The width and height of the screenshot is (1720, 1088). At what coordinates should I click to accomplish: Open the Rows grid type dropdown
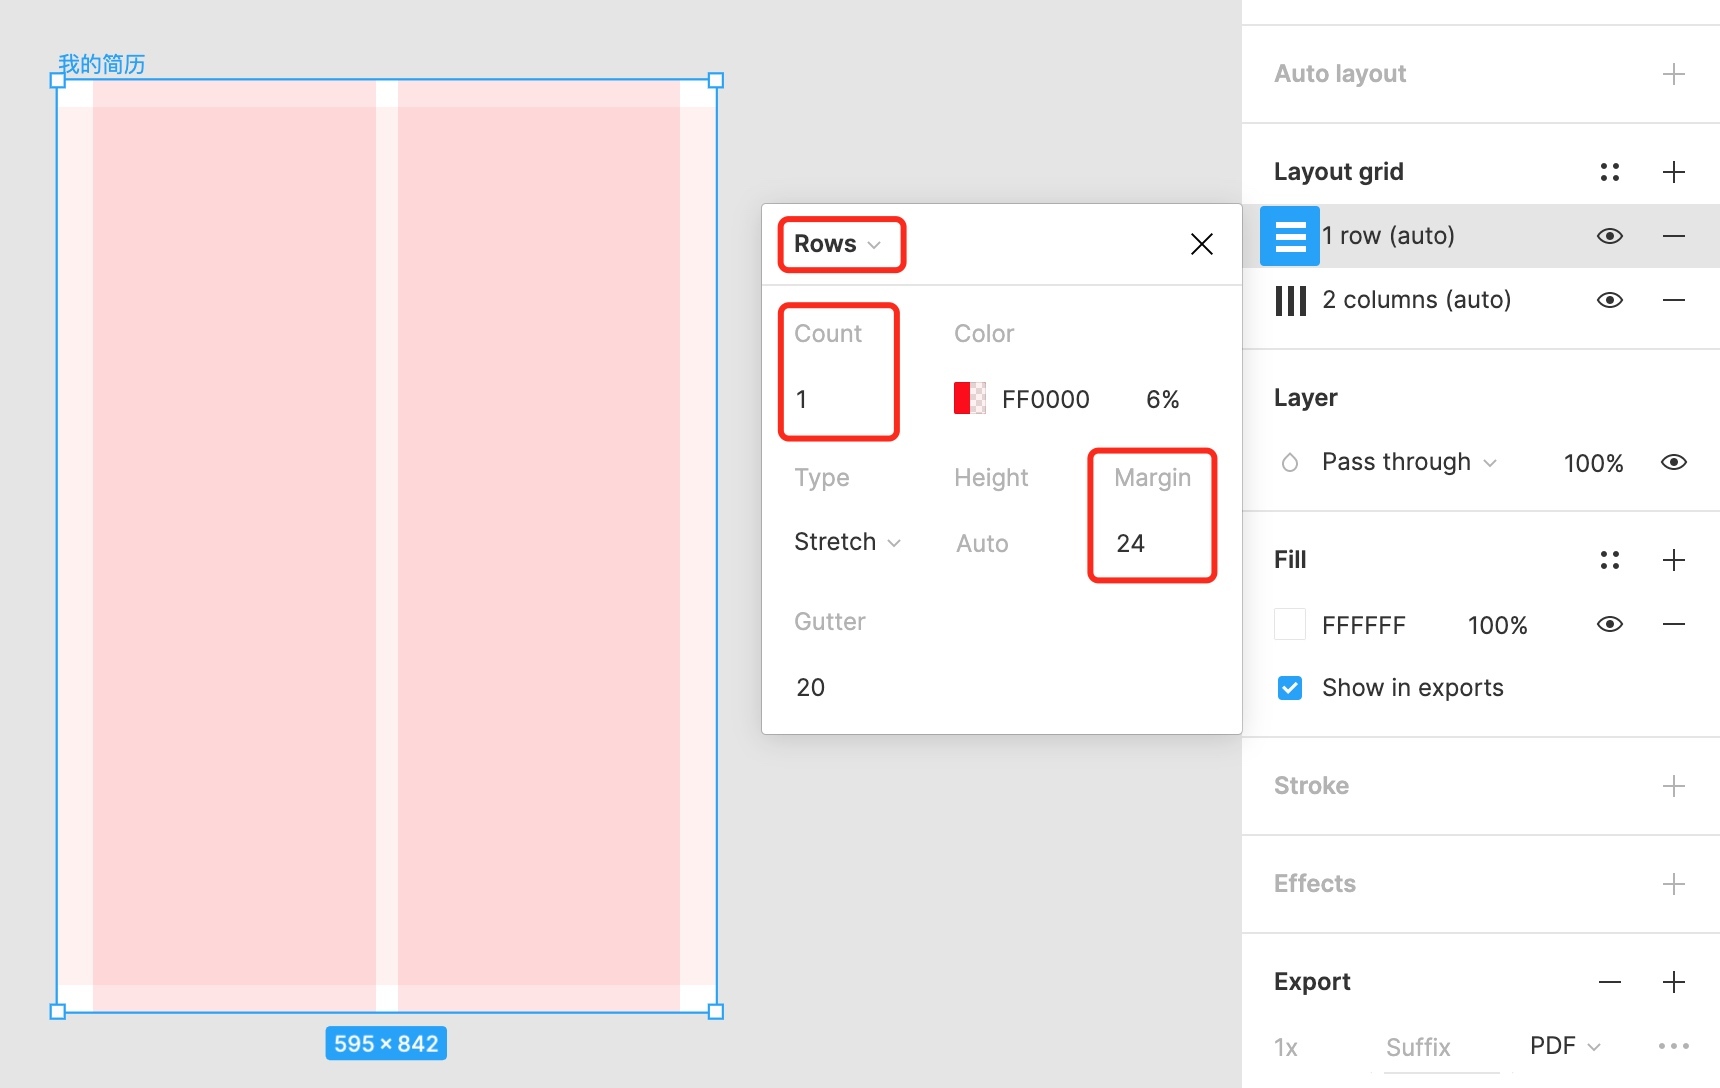click(x=838, y=244)
